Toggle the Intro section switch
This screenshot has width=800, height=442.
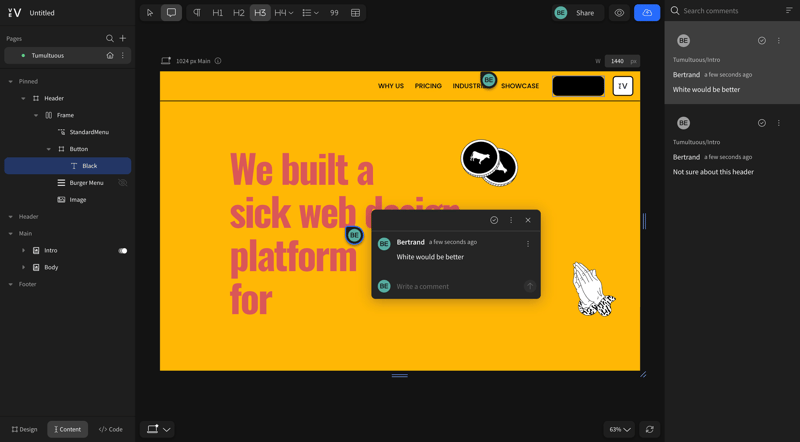coord(122,251)
